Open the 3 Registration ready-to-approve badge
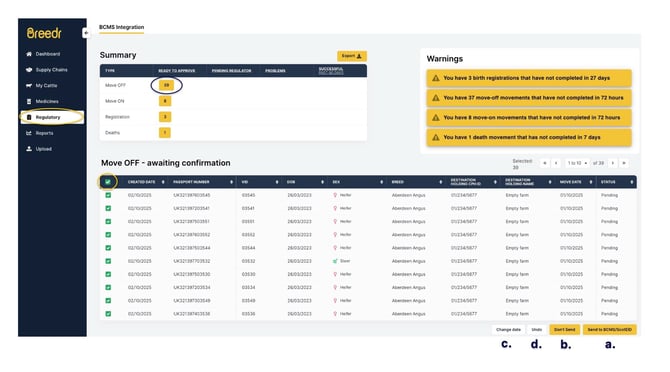The height and width of the screenshot is (372, 670). click(x=165, y=117)
